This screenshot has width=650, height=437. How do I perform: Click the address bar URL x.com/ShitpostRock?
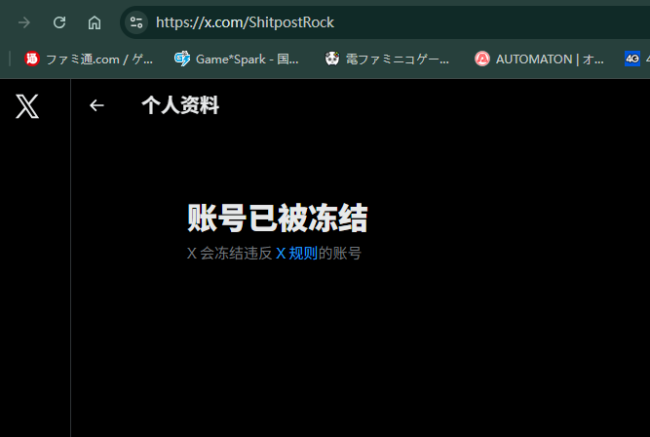[x=245, y=22]
